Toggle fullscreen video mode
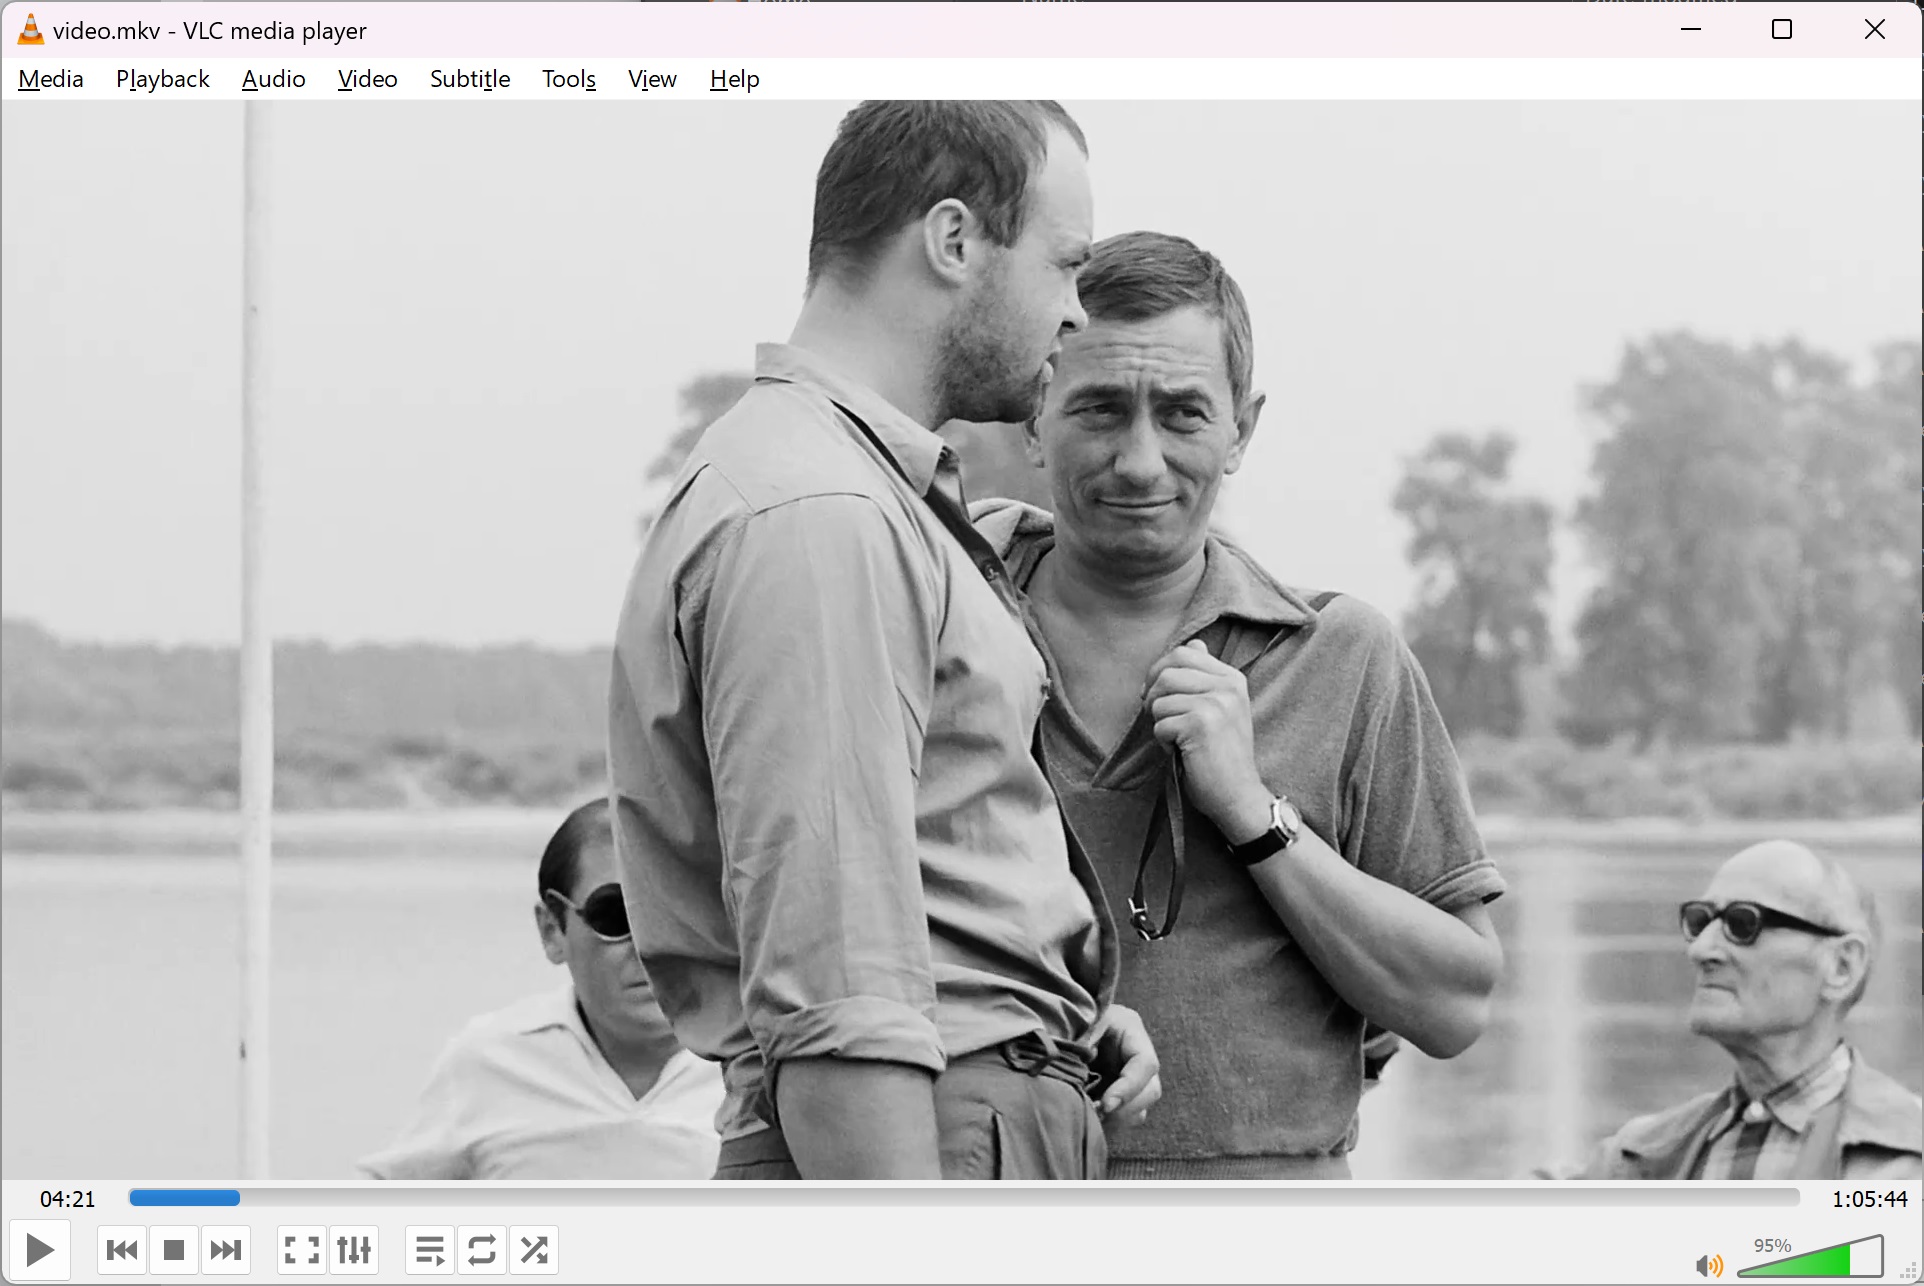The height and width of the screenshot is (1286, 1924). (x=302, y=1250)
